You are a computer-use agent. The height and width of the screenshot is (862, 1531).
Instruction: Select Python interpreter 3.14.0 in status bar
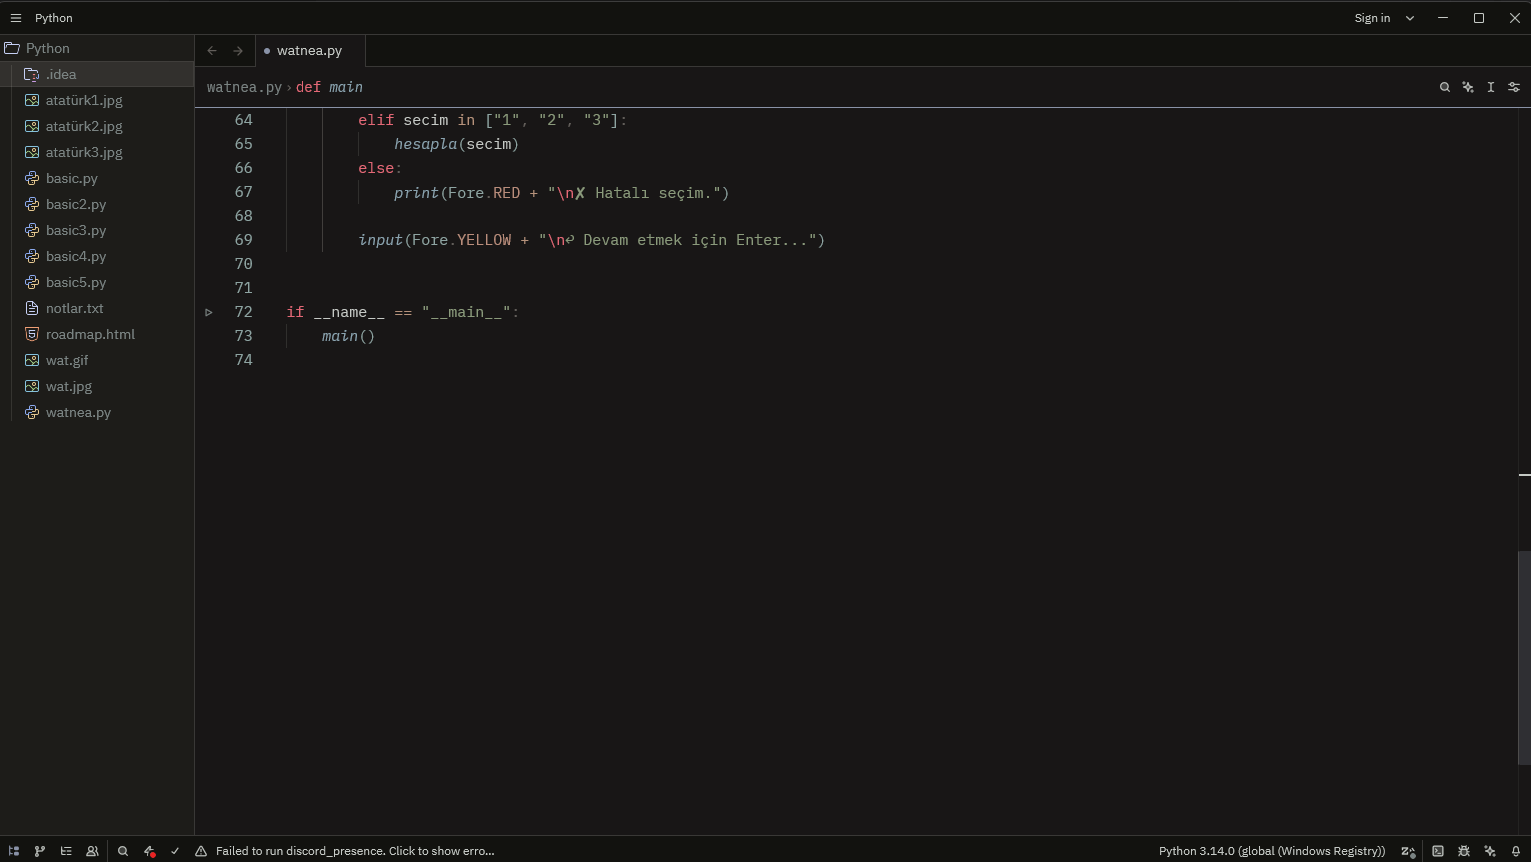coord(1272,851)
